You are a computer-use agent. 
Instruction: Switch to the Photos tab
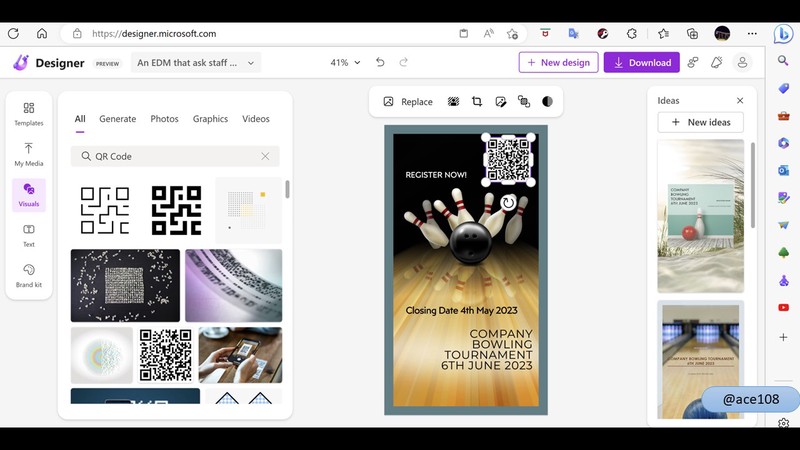(164, 118)
